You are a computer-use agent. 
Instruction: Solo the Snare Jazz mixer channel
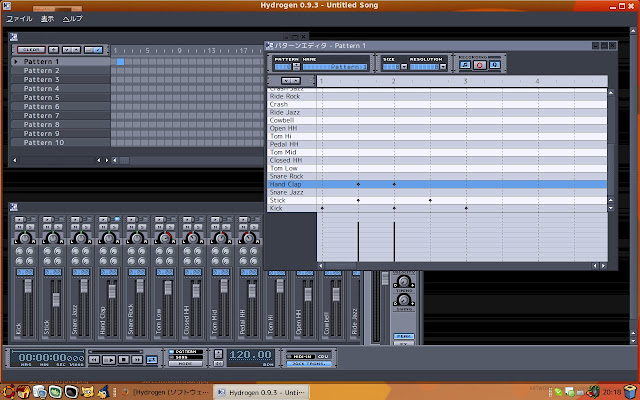pyautogui.click(x=87, y=227)
